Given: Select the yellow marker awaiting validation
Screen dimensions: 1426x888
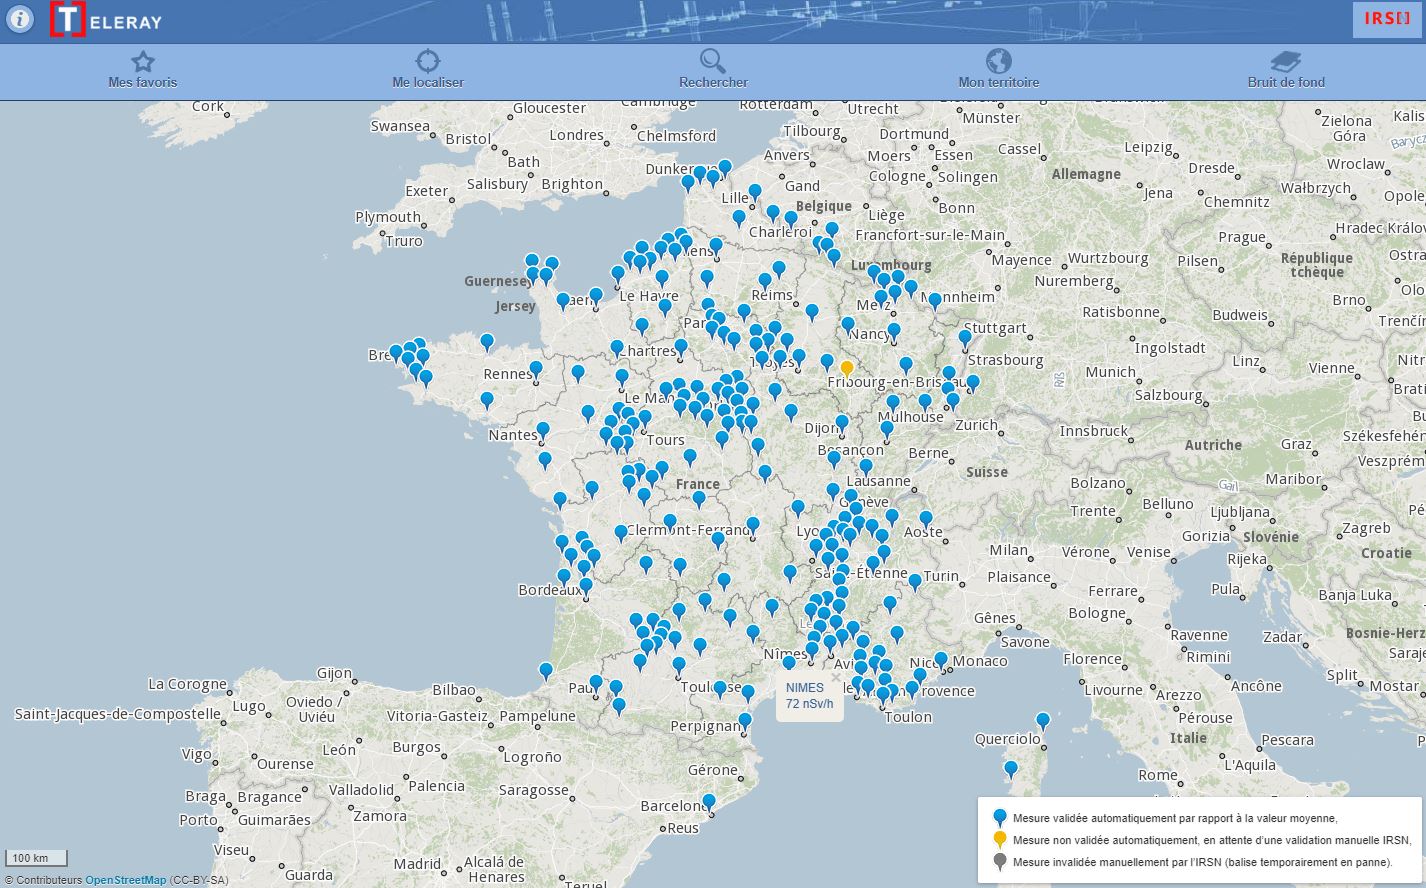Looking at the screenshot, I should [847, 368].
